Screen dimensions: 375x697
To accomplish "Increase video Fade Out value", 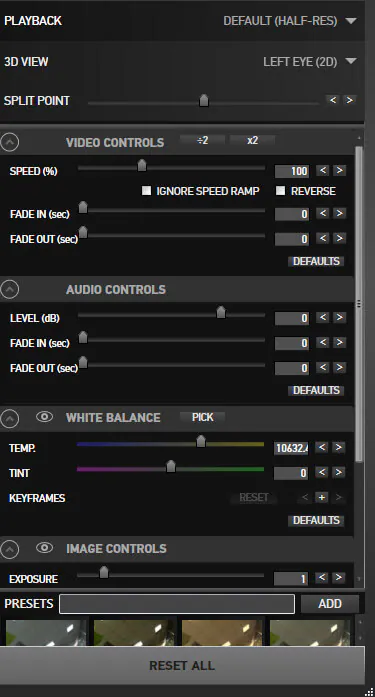I will point(339,238).
